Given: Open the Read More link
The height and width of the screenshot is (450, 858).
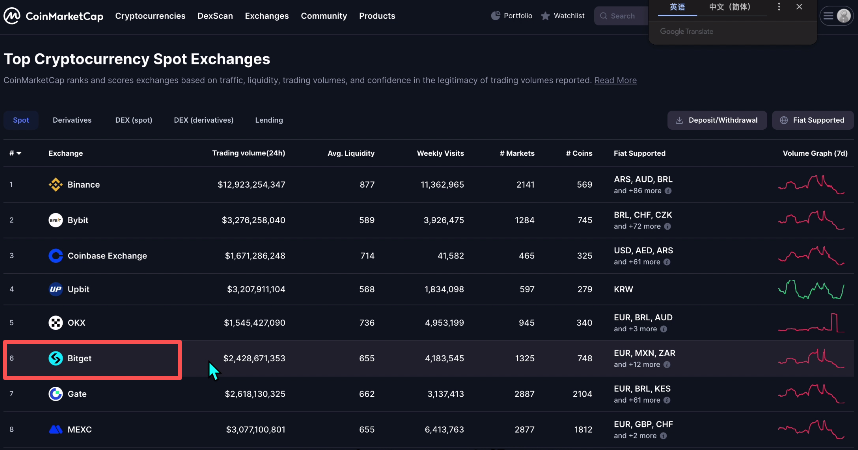Looking at the screenshot, I should coord(615,80).
